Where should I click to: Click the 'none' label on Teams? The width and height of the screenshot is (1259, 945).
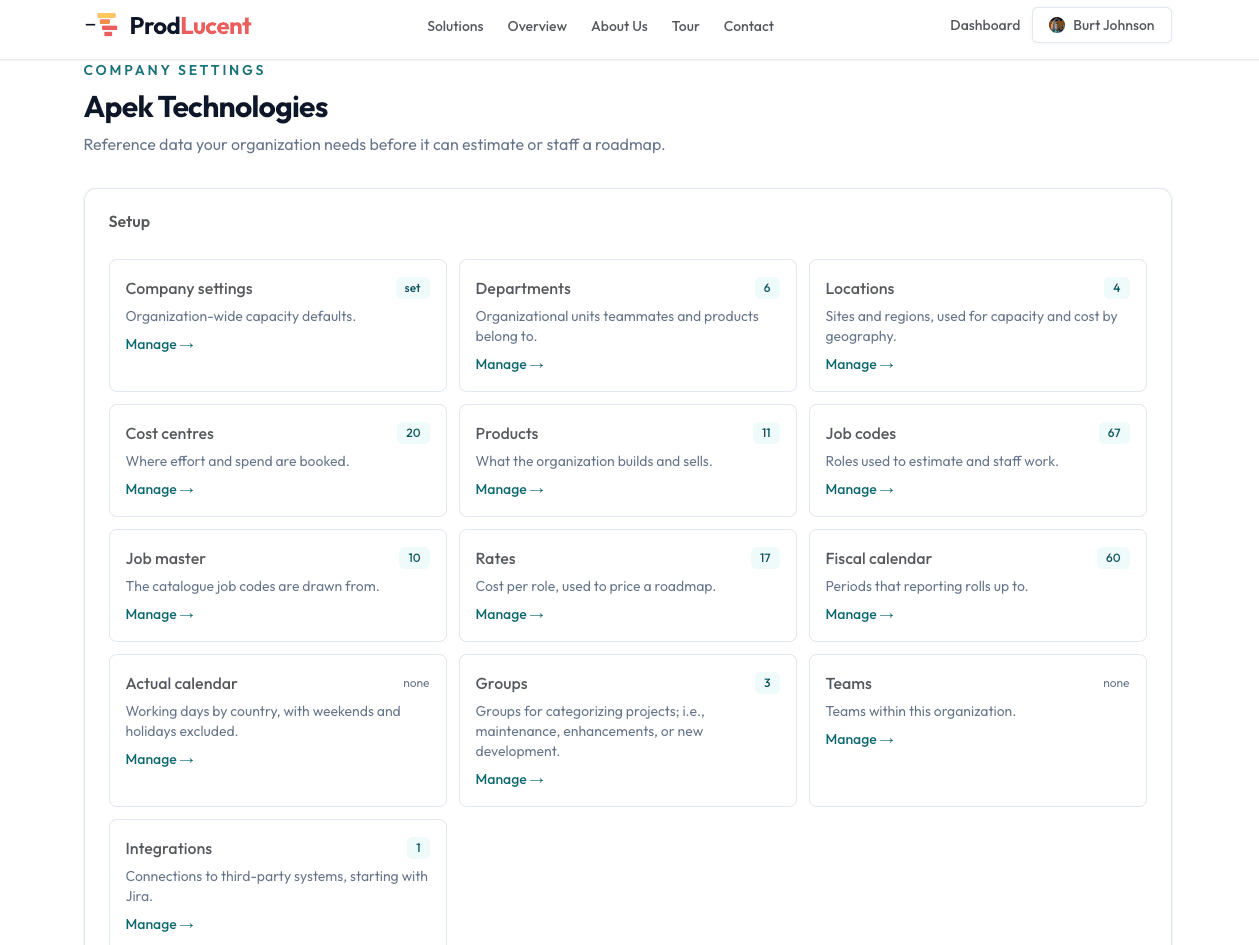coord(1116,683)
